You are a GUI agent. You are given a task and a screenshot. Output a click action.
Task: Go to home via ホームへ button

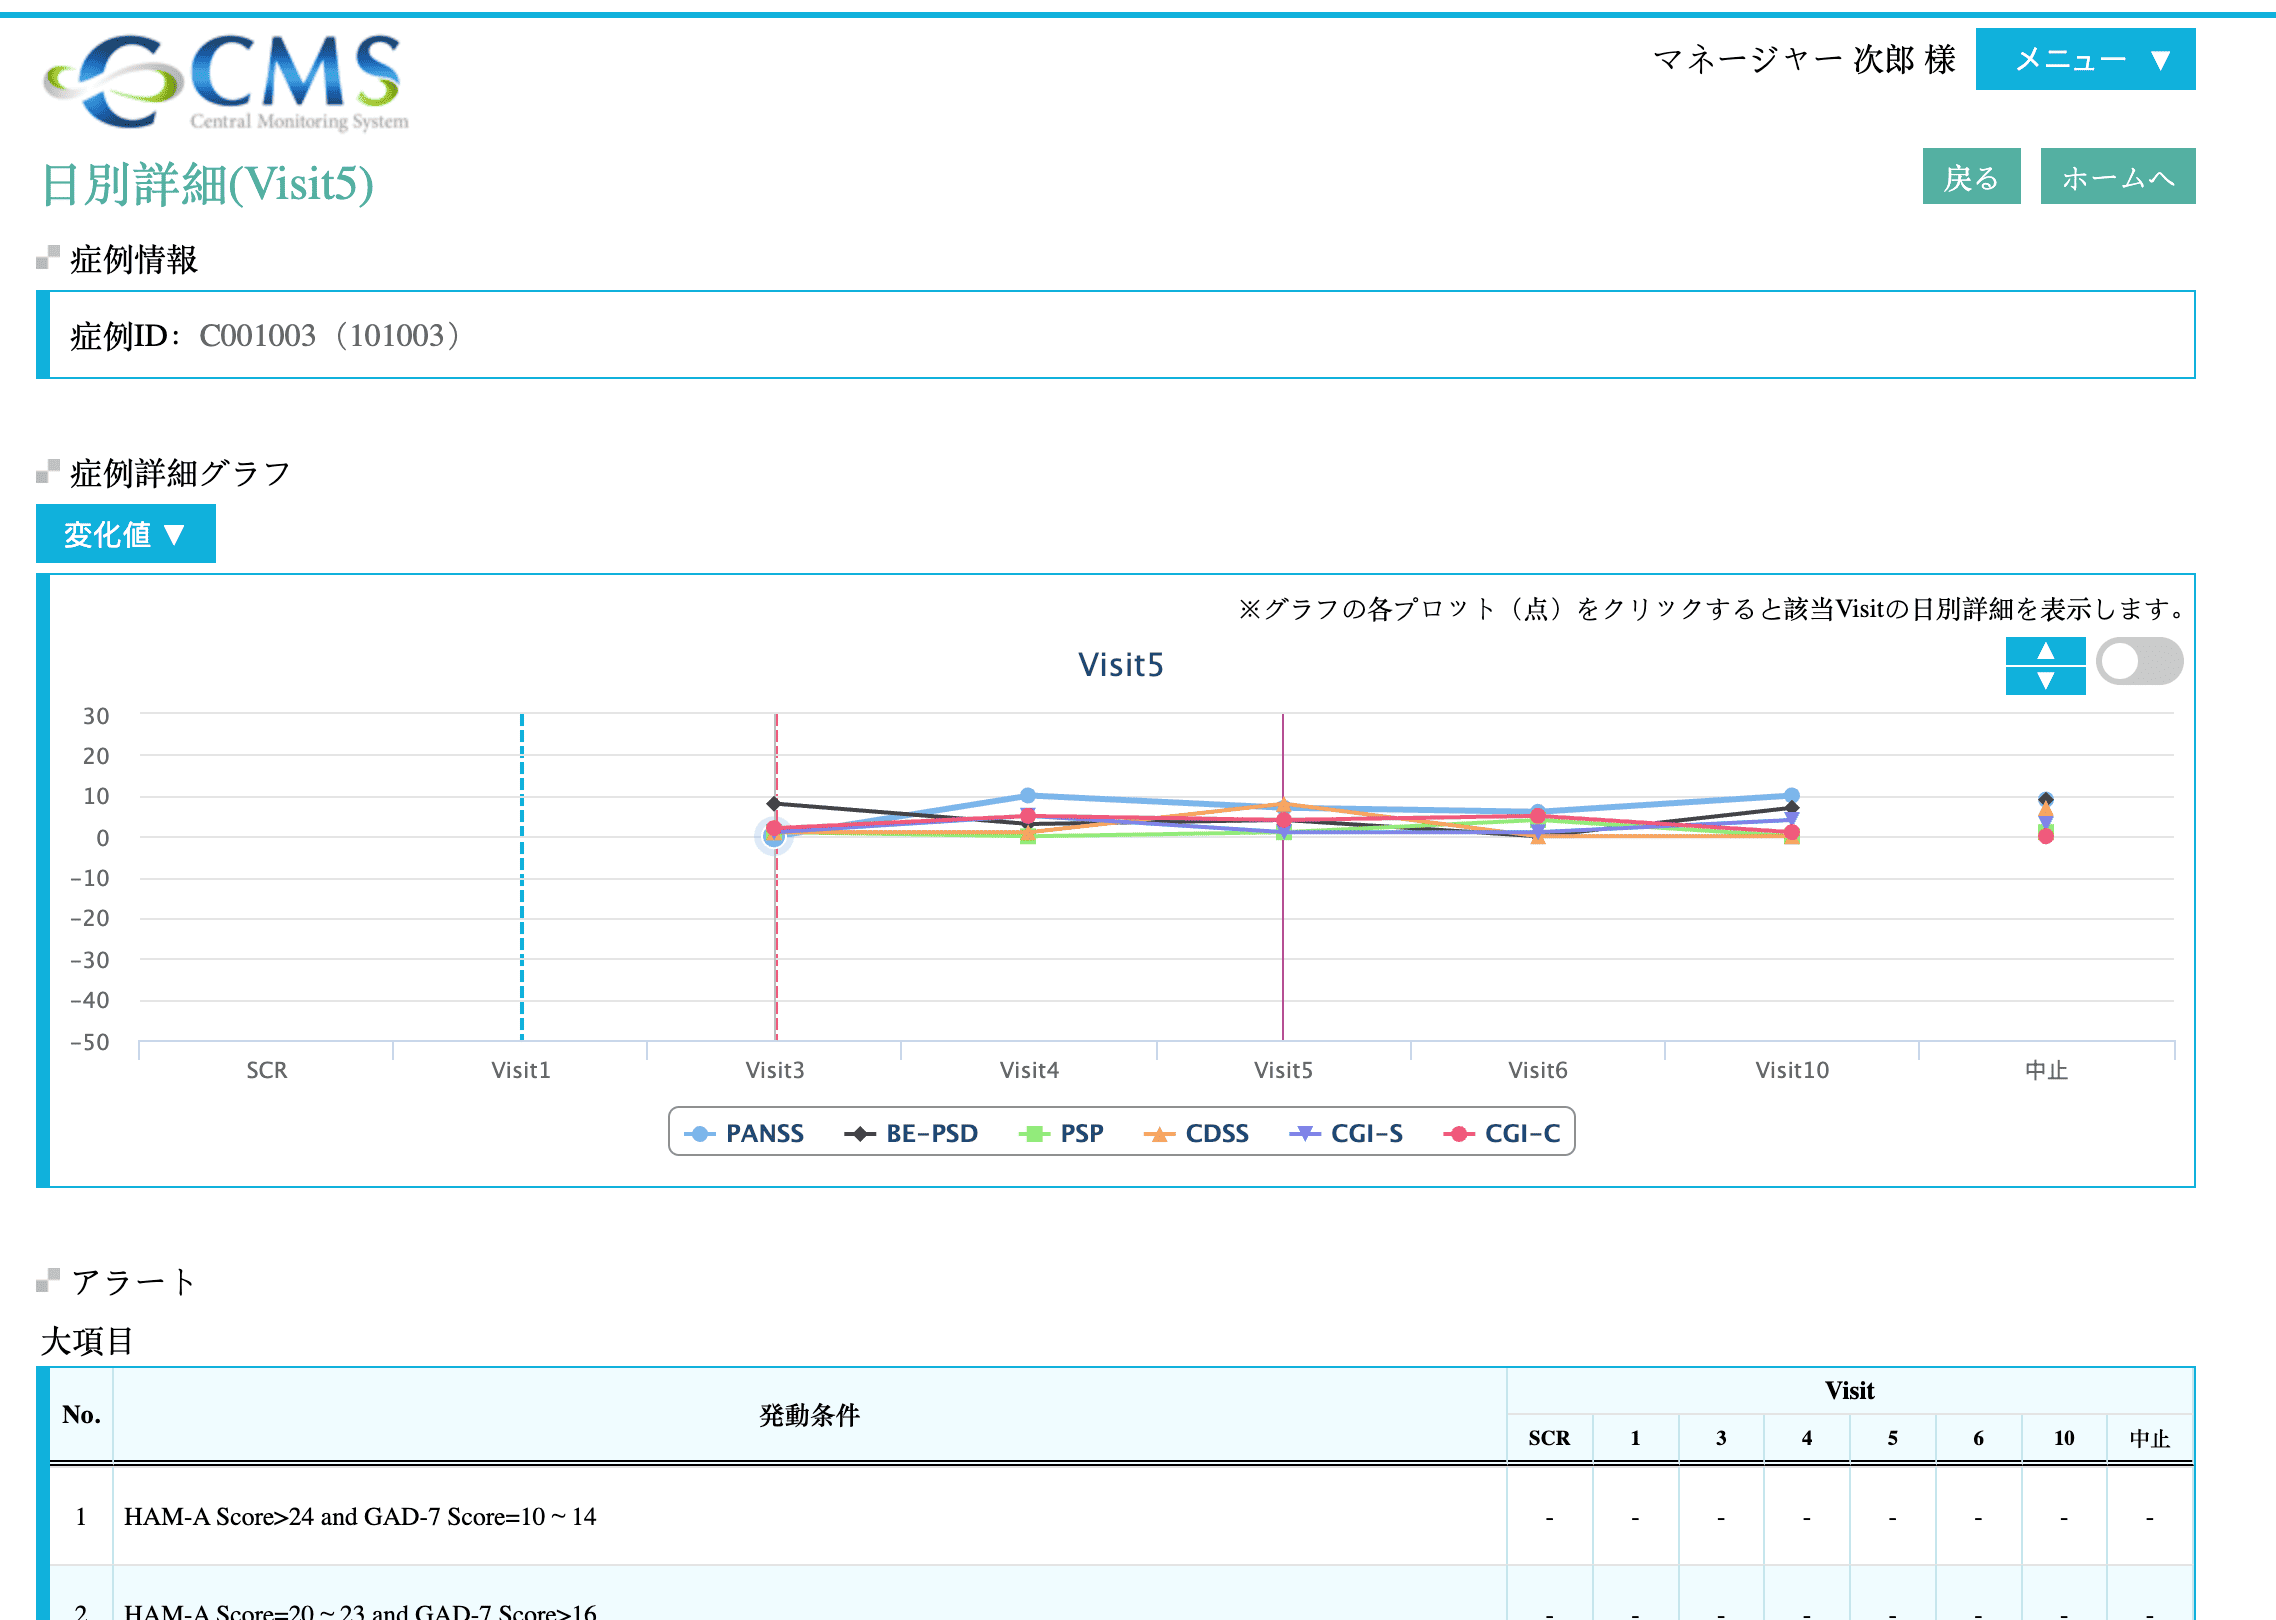[x=2117, y=177]
